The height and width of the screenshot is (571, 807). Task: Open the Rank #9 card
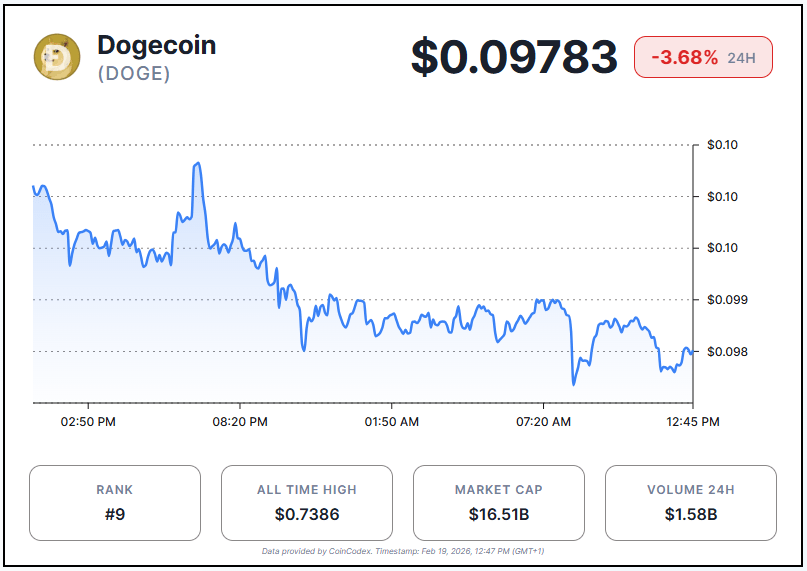pyautogui.click(x=115, y=502)
